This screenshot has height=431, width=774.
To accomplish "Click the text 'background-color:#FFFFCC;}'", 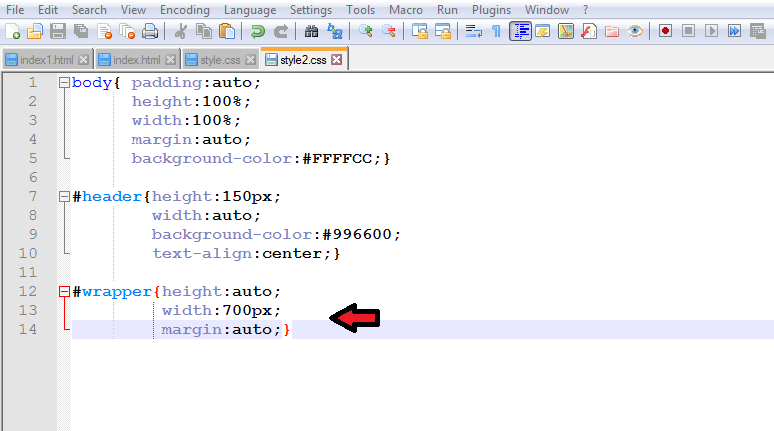I will tap(261, 158).
